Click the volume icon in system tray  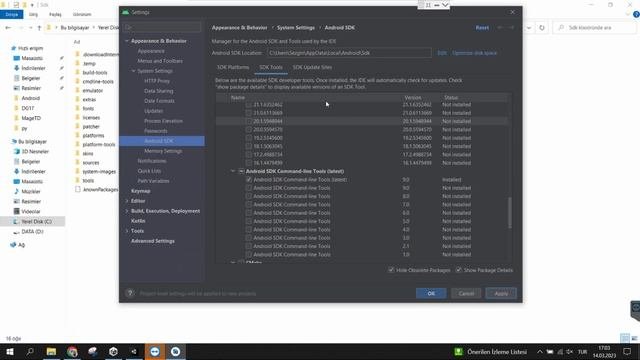point(569,351)
